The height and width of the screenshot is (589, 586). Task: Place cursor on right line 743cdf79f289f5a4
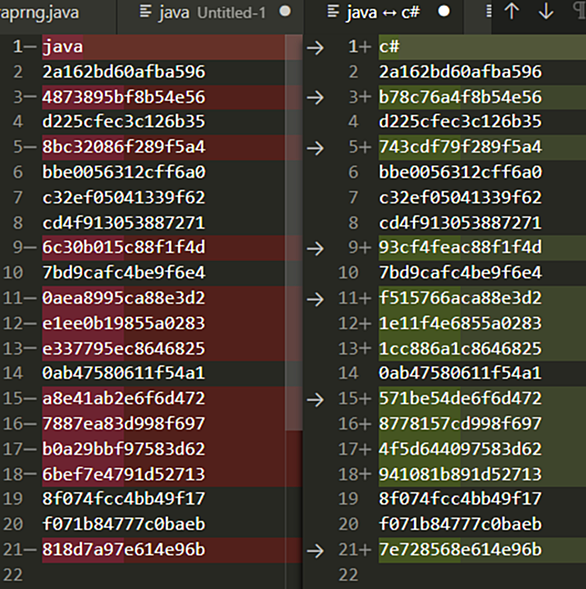pos(460,146)
